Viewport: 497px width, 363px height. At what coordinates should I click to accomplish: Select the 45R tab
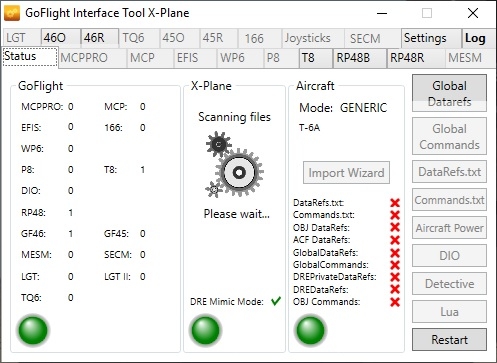[219, 38]
